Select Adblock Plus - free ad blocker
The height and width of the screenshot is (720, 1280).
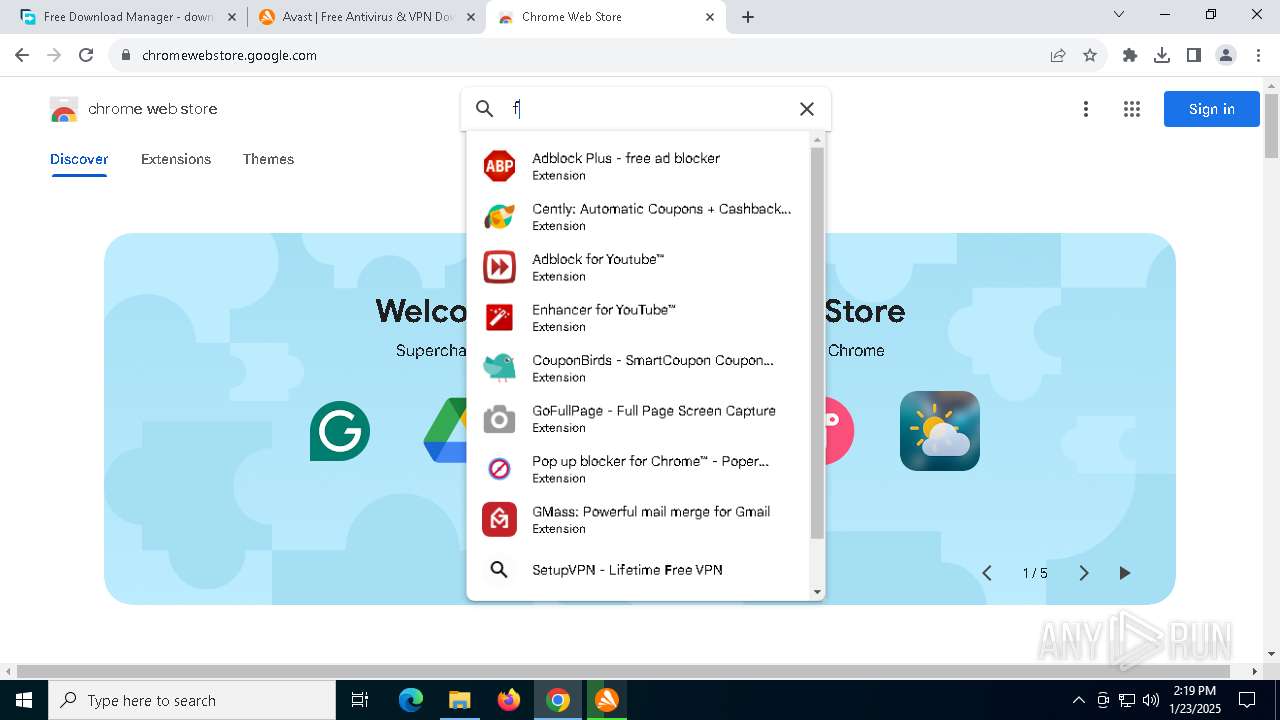640,166
